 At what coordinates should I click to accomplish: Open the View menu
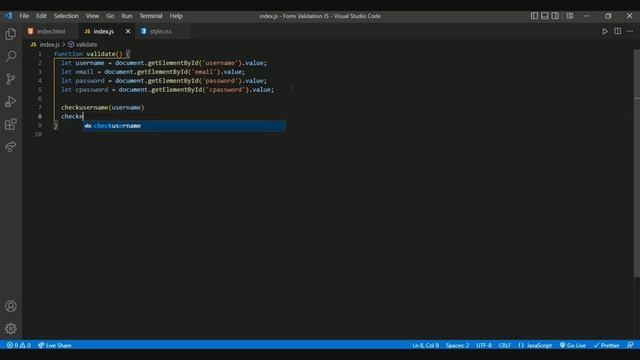(92, 16)
